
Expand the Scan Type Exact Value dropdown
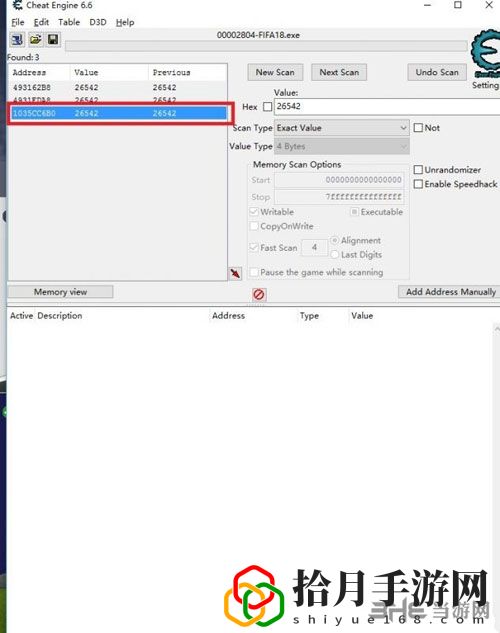click(342, 128)
